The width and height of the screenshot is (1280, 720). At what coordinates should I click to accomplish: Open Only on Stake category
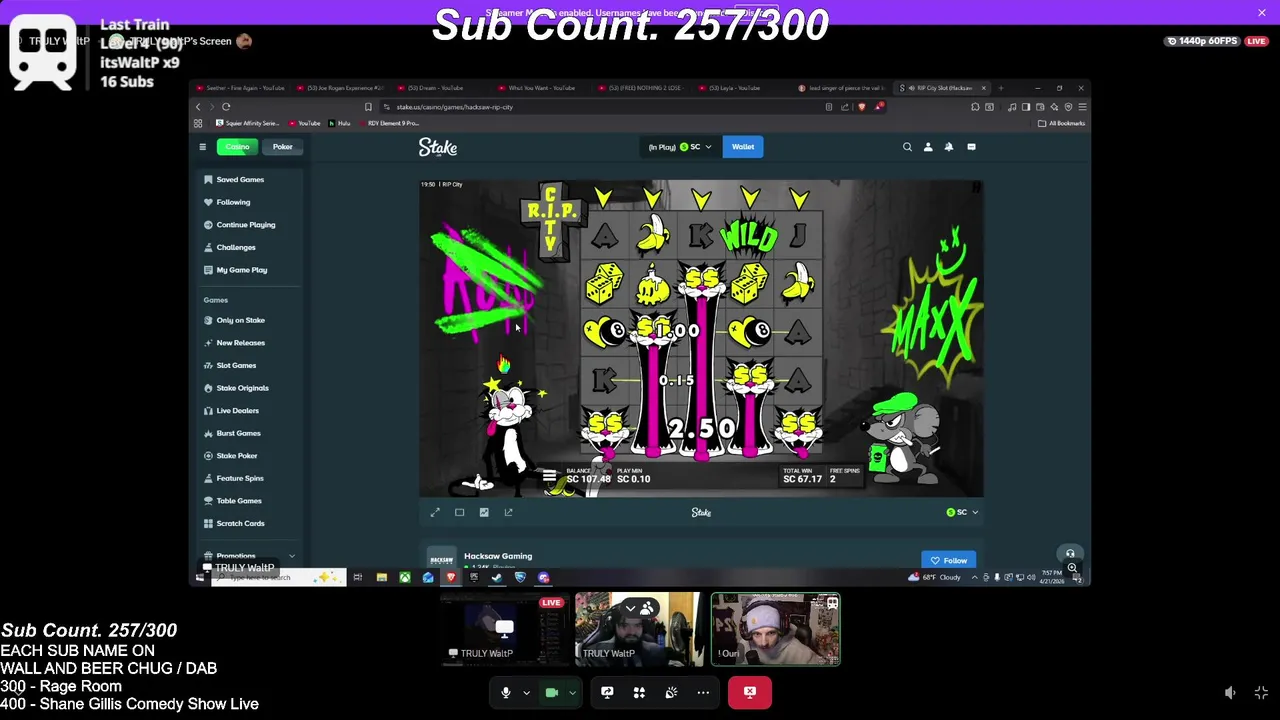click(240, 320)
